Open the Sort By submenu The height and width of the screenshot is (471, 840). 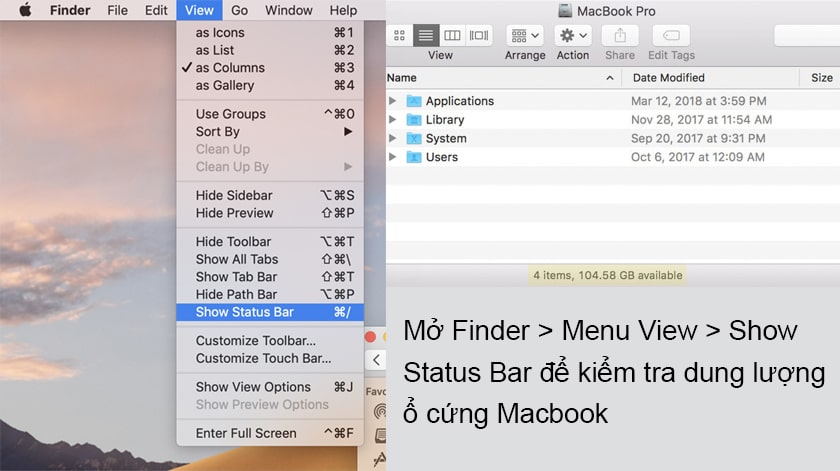point(270,131)
